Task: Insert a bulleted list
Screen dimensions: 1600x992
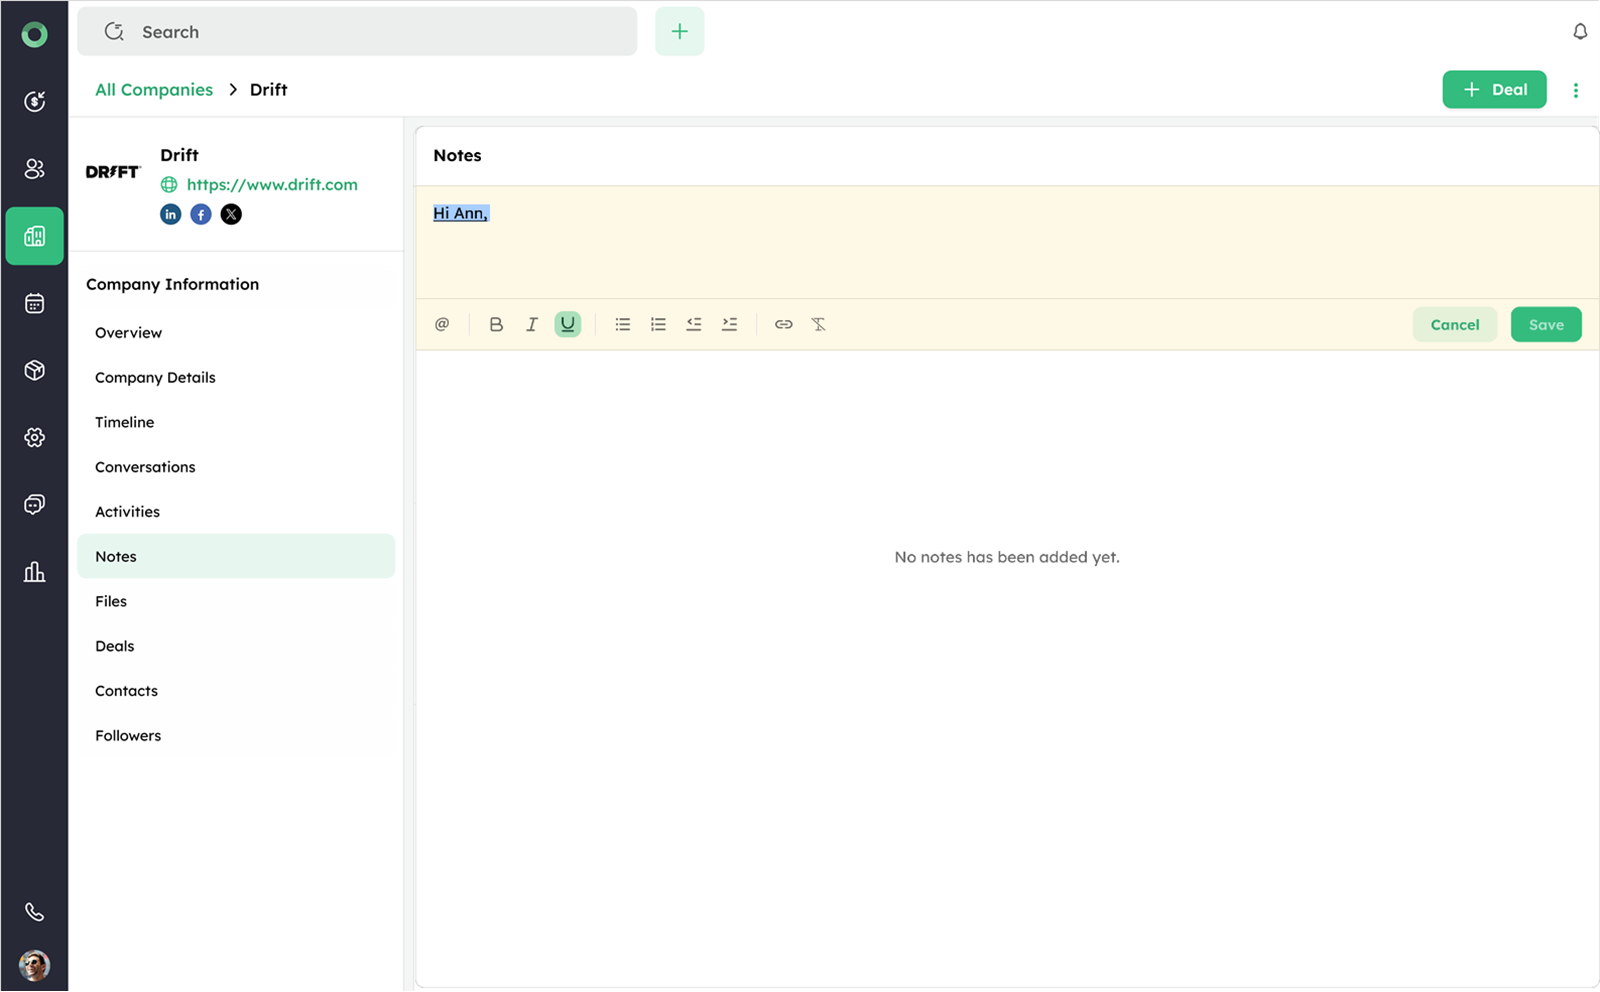Action: [x=622, y=324]
